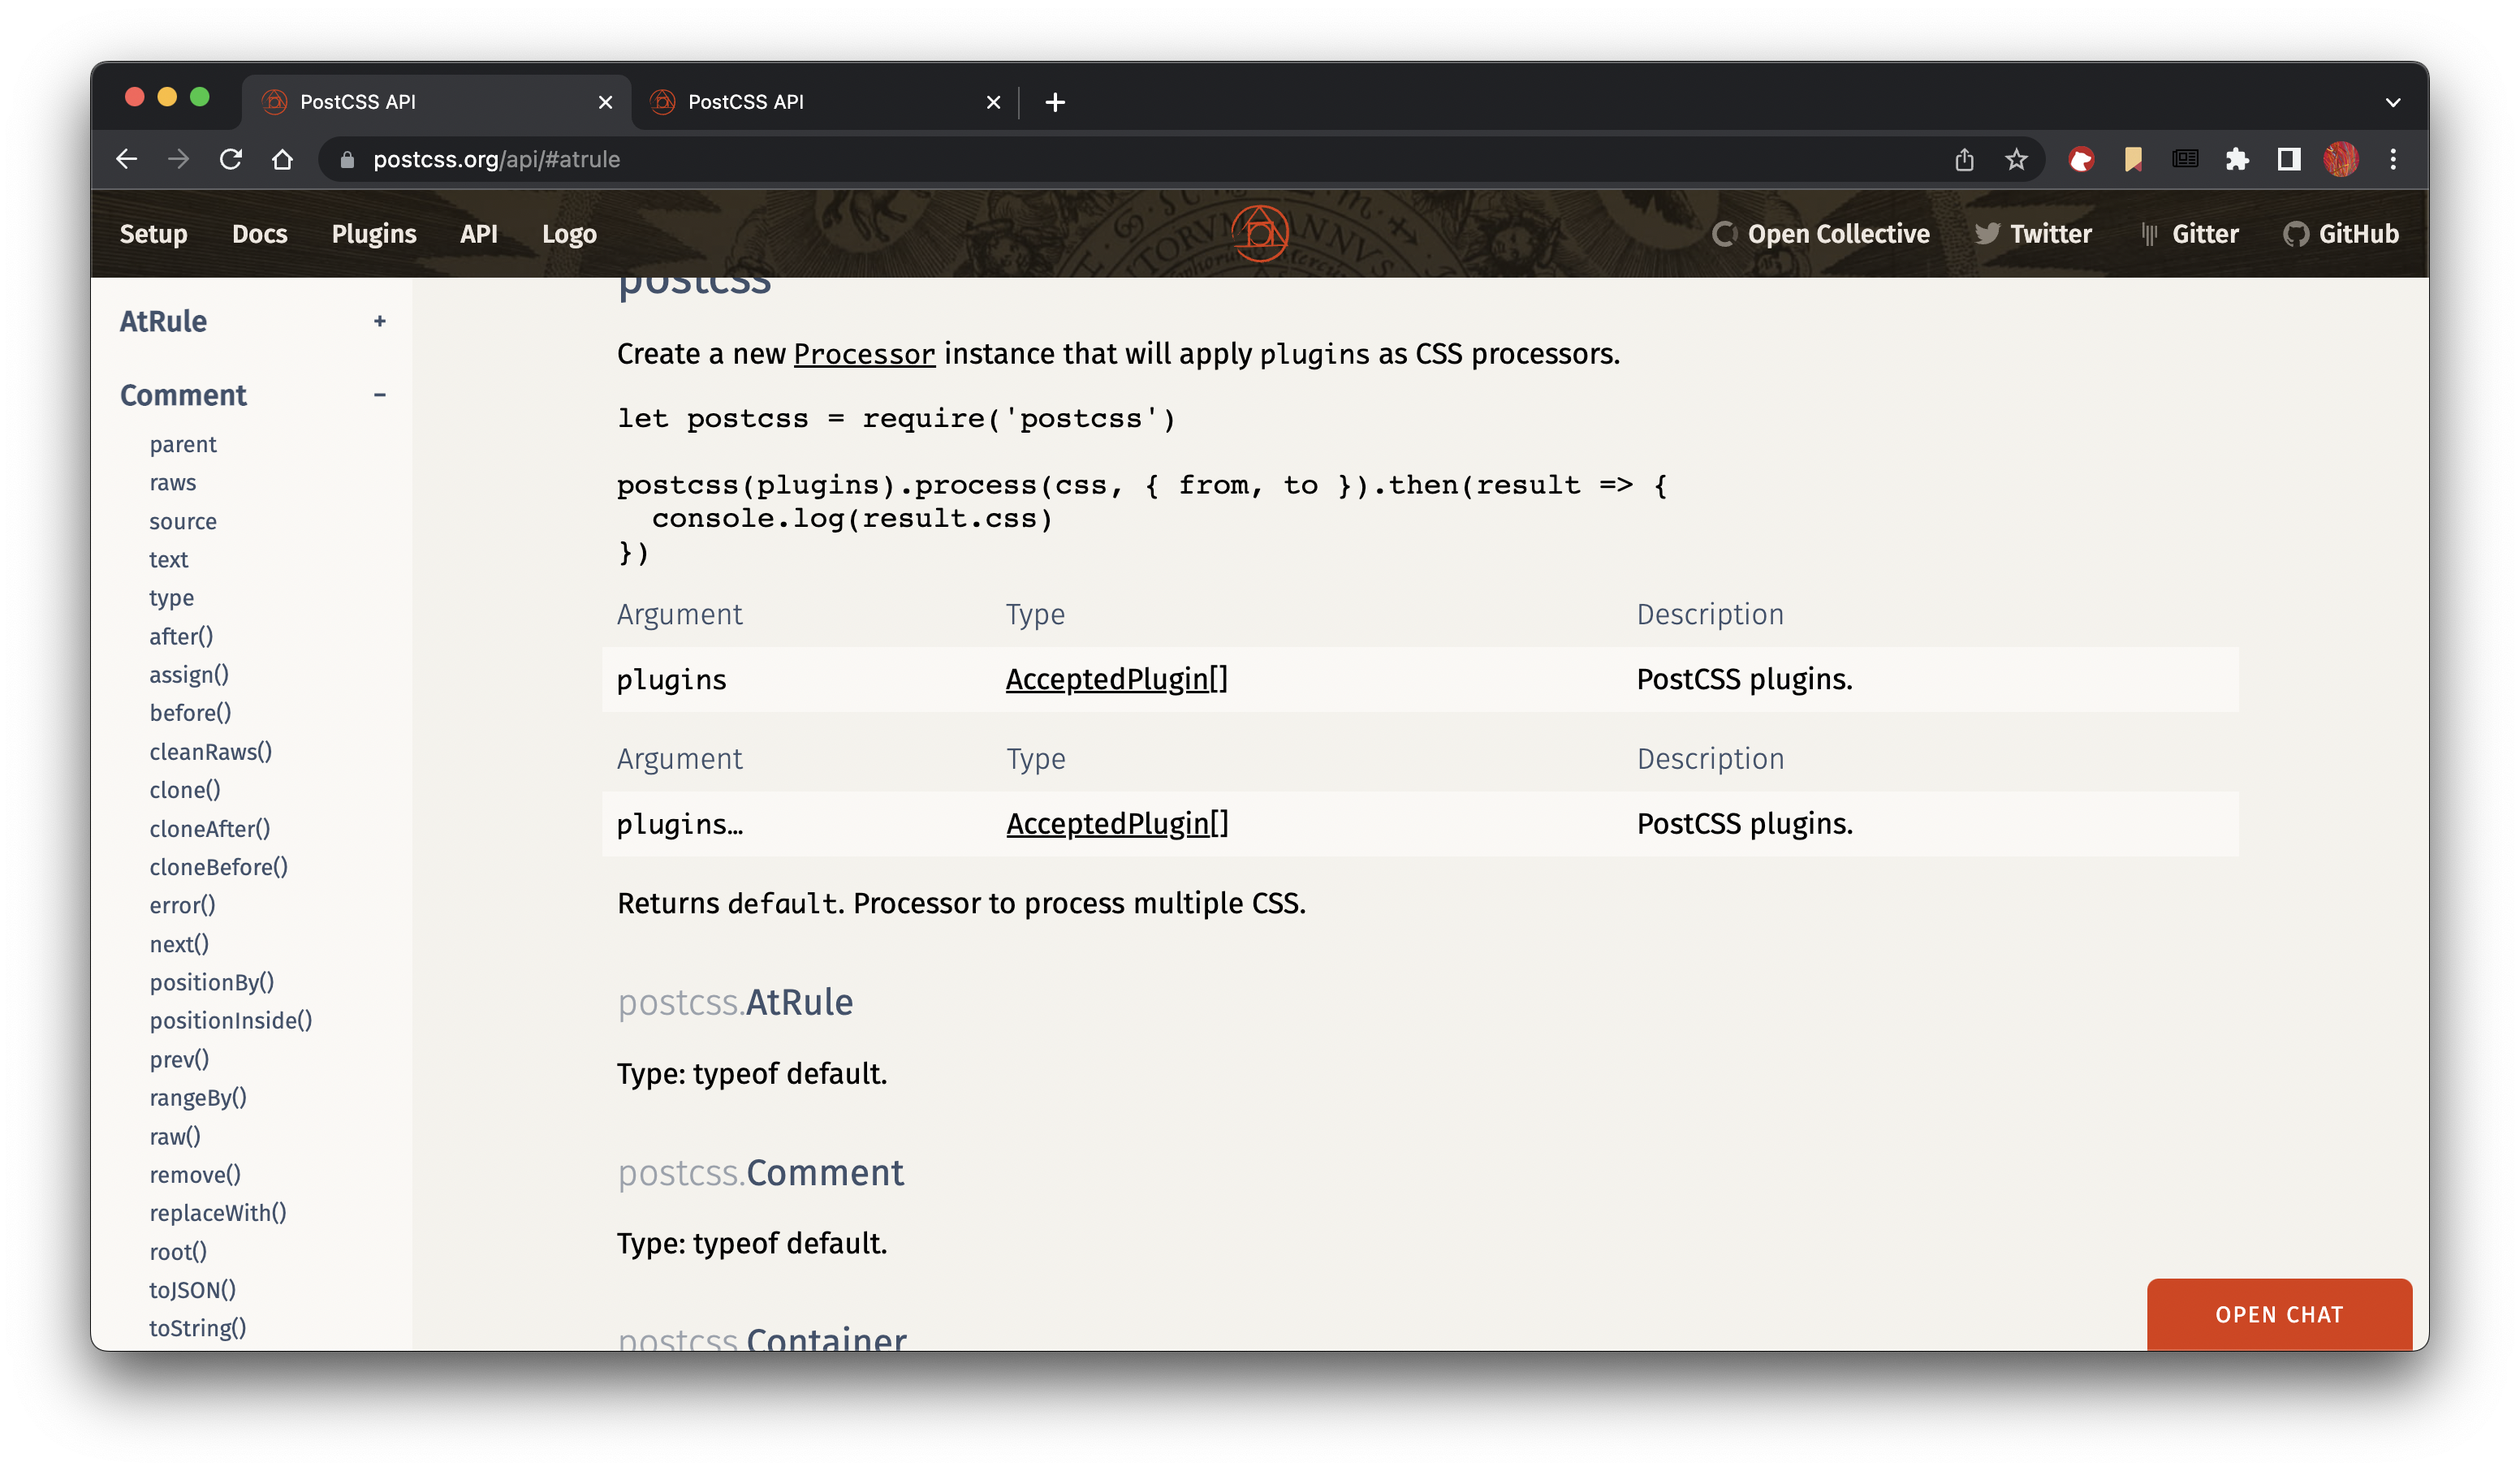Screen dimensions: 2520x1471
Task: Select parent in Comment sidebar list
Action: click(183, 444)
